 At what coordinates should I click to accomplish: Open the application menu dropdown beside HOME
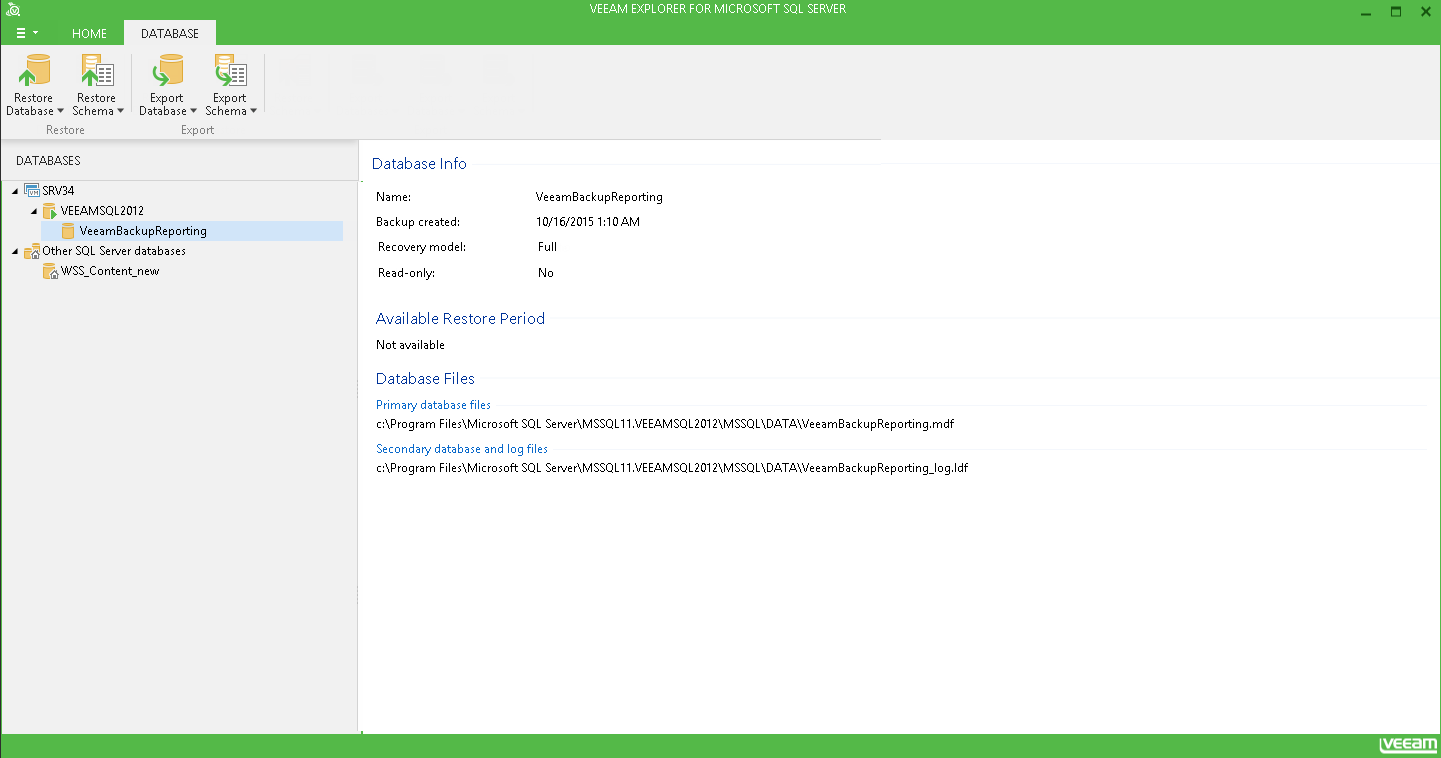point(27,33)
